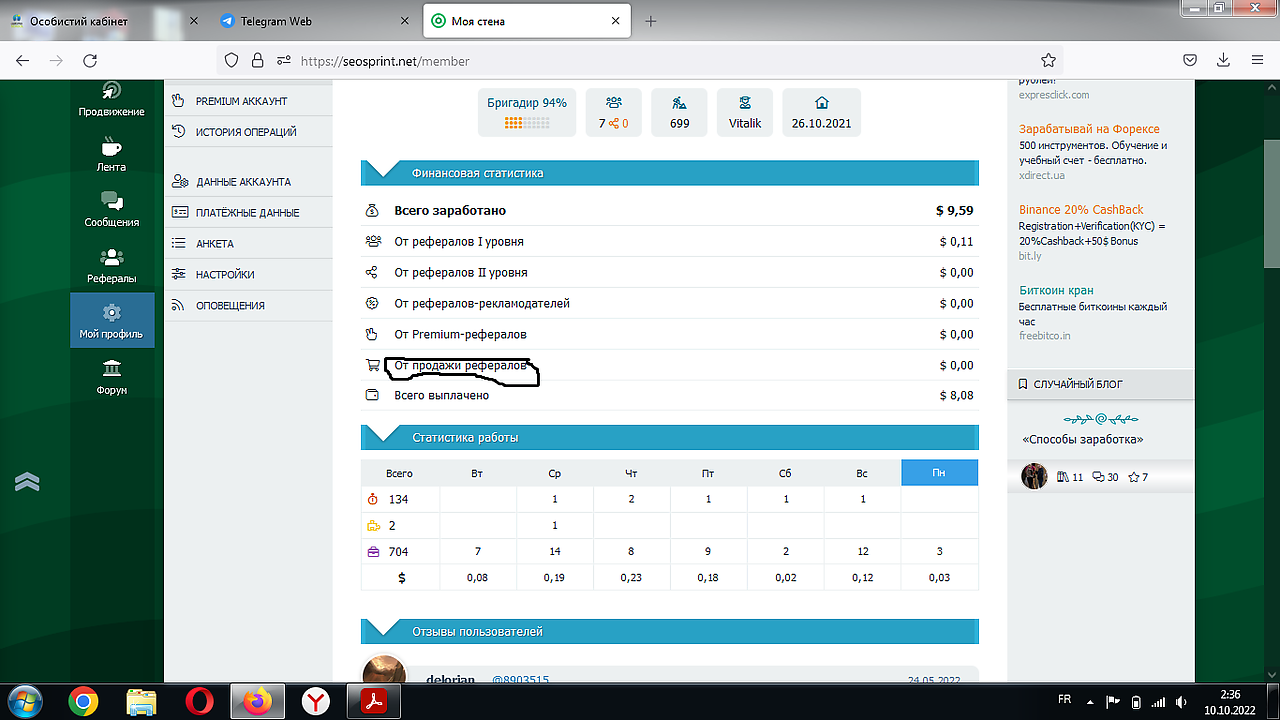Launch Opera from the taskbar
Screen dimensions: 1280x720
point(199,702)
